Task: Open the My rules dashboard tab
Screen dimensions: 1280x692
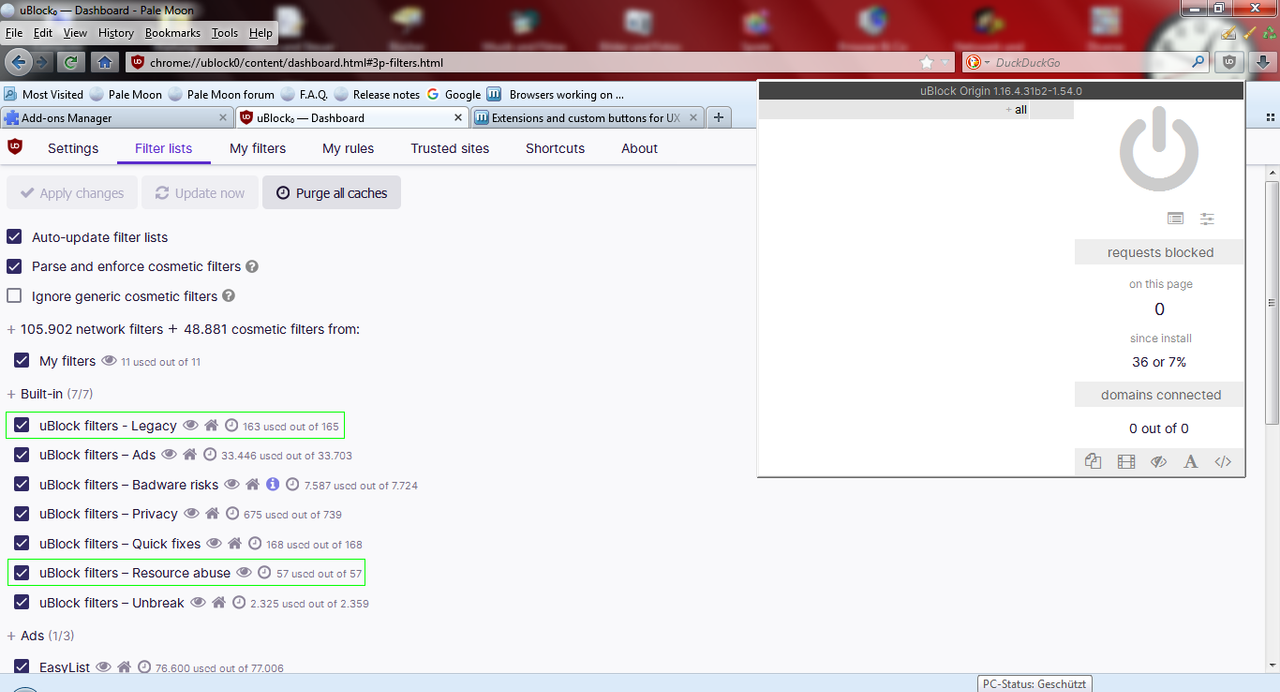Action: pos(348,148)
